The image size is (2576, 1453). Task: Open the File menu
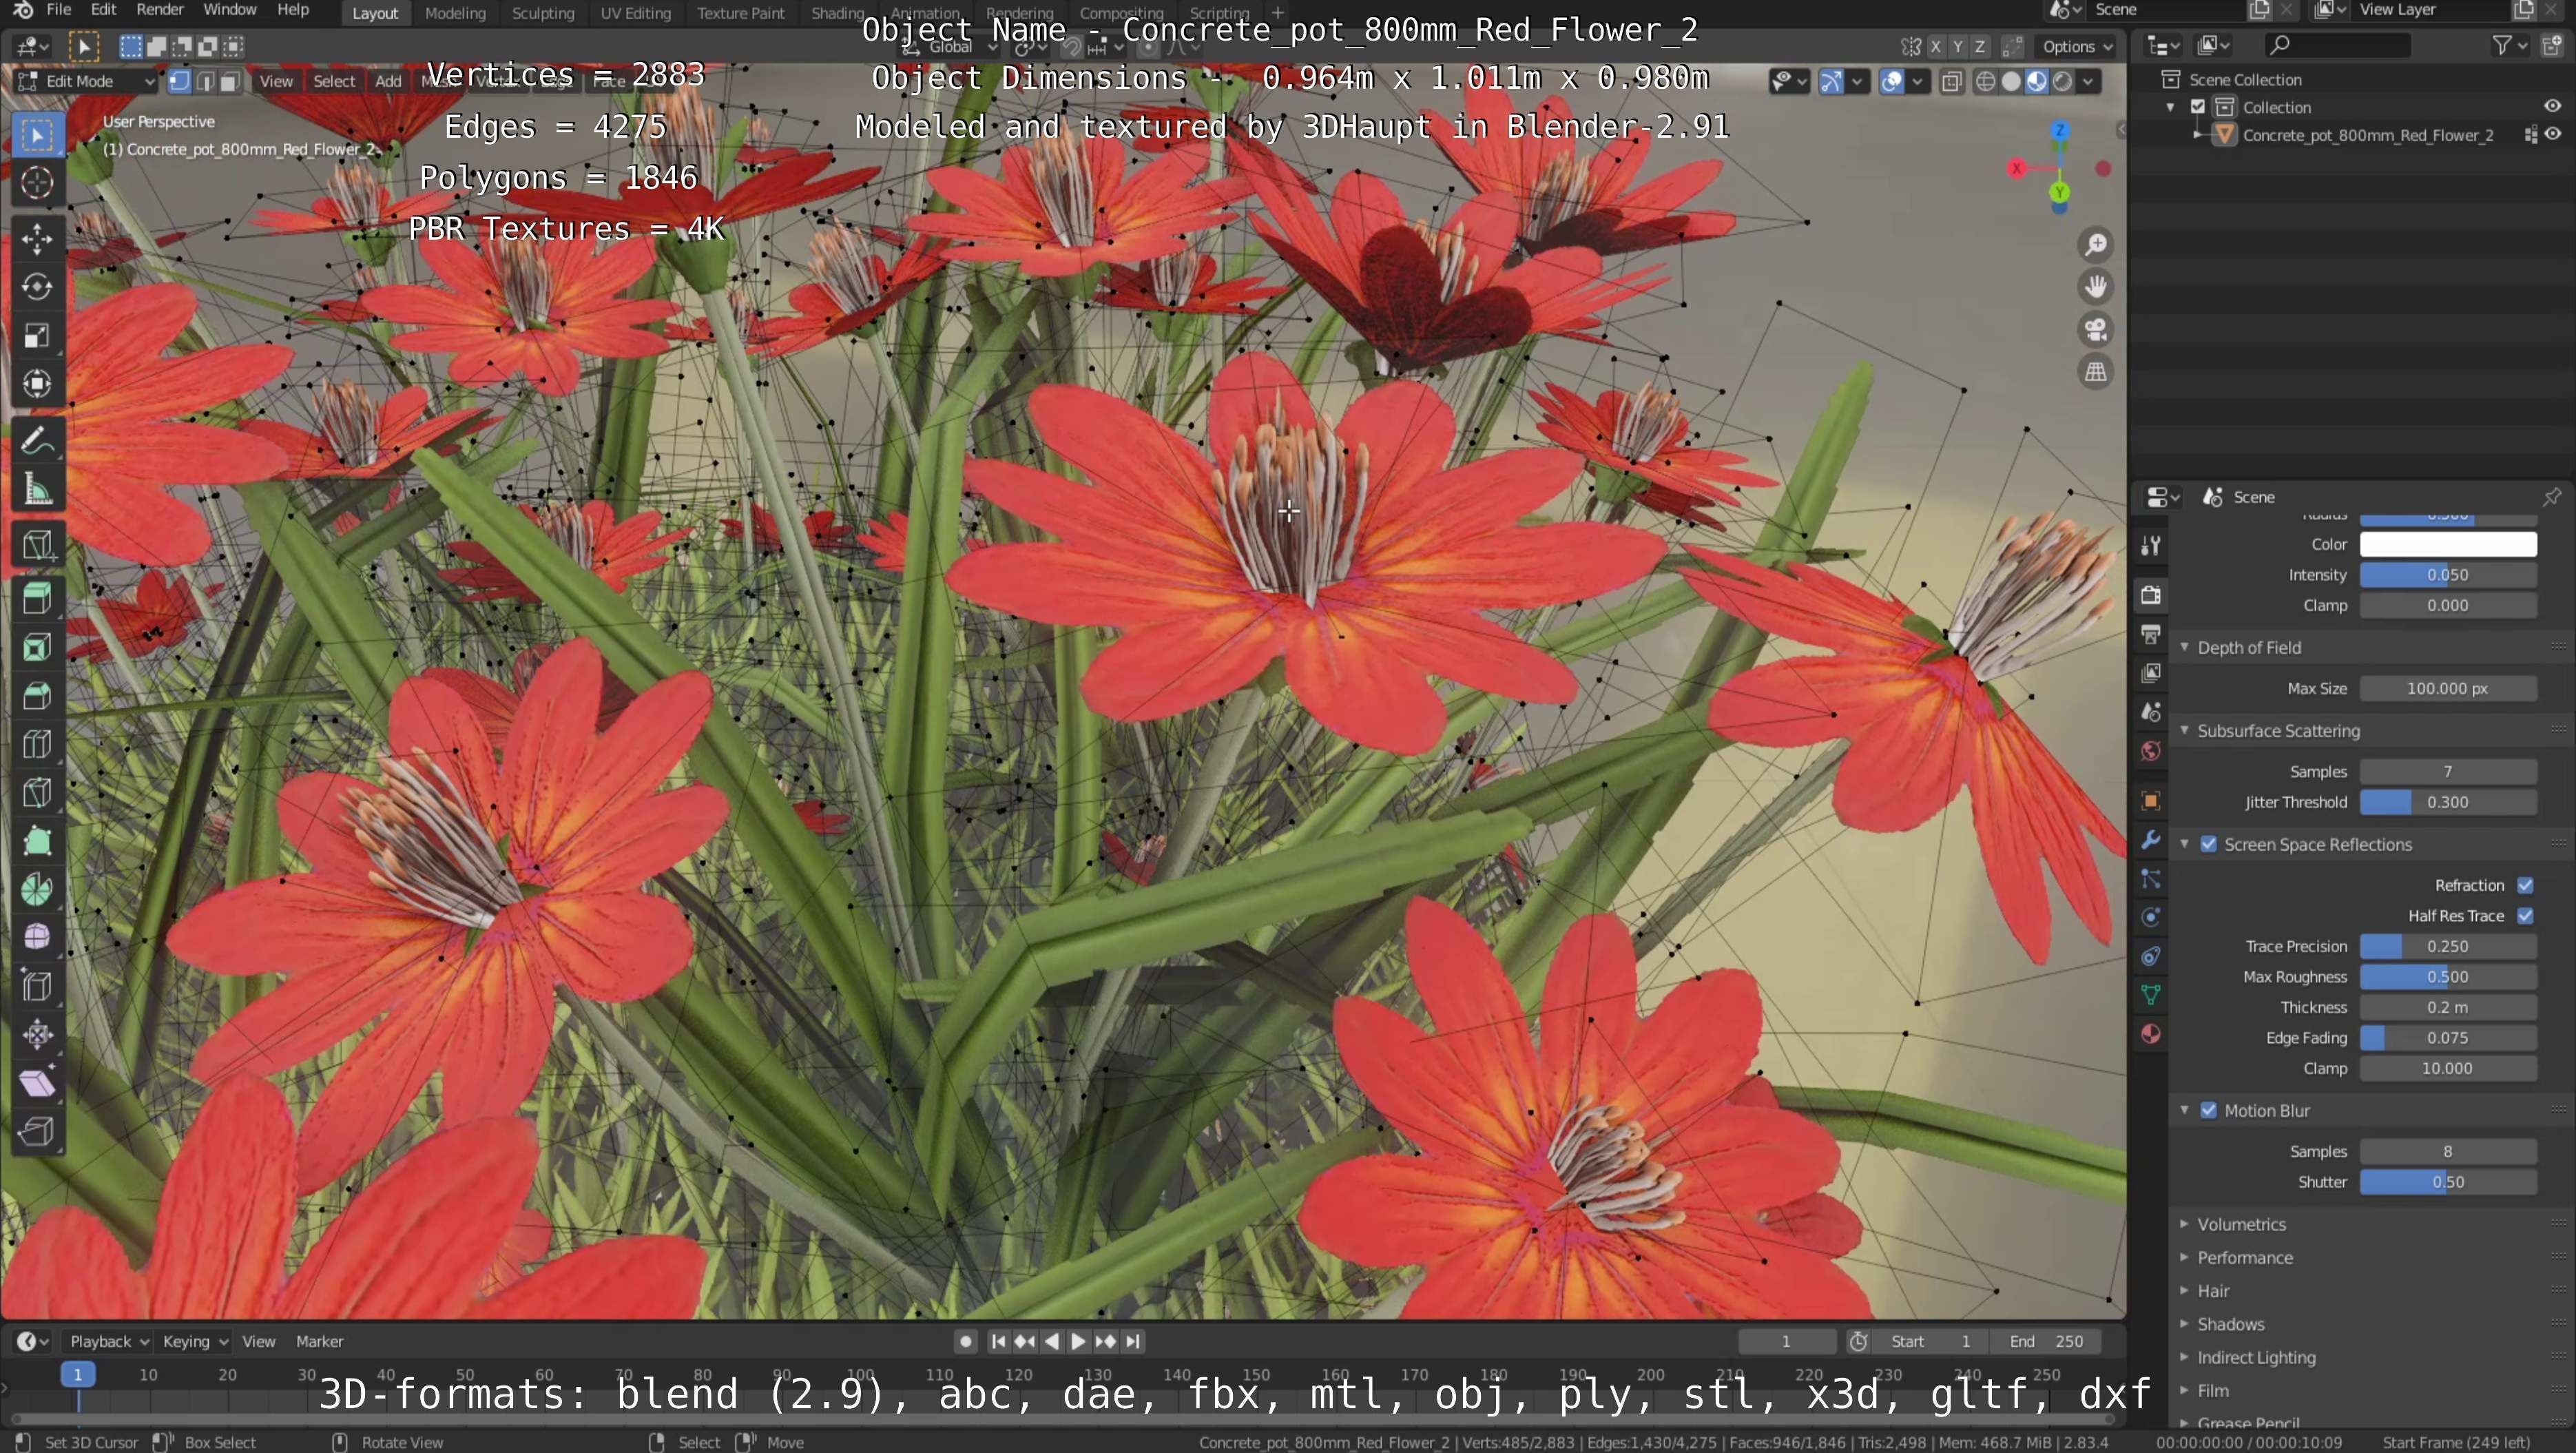[x=59, y=10]
